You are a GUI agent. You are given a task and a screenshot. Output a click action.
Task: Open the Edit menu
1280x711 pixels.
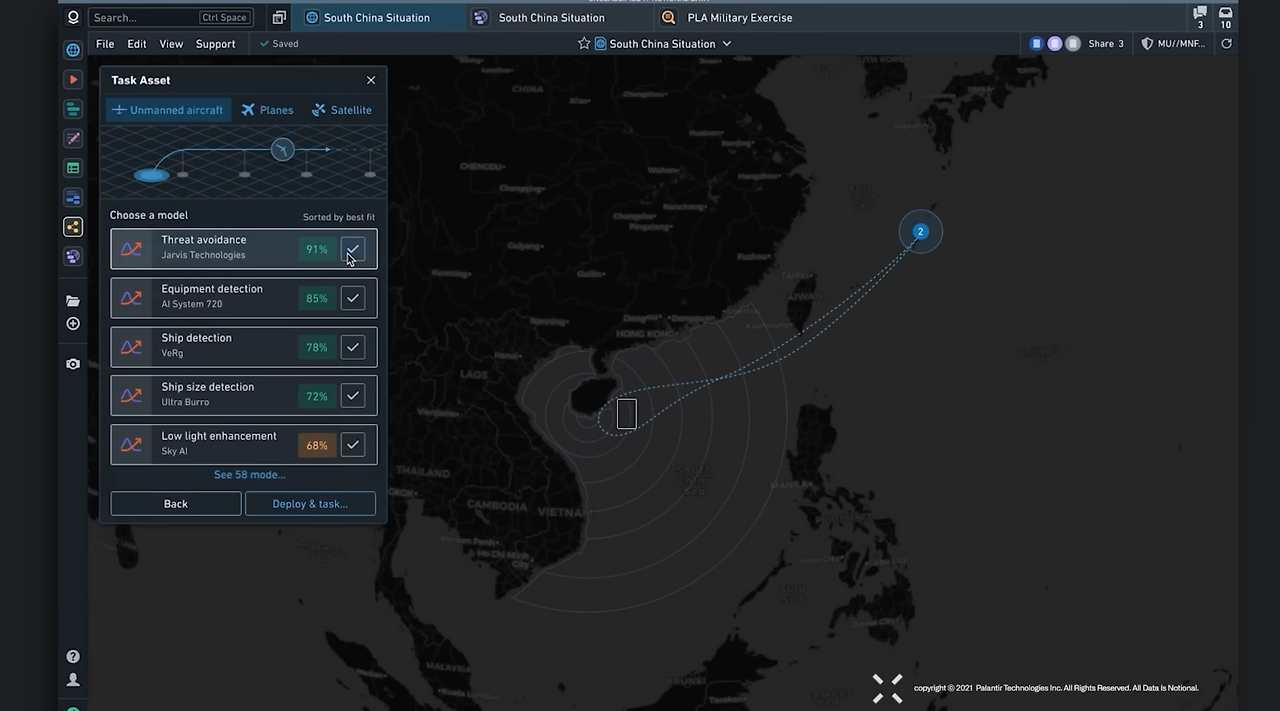(x=137, y=44)
